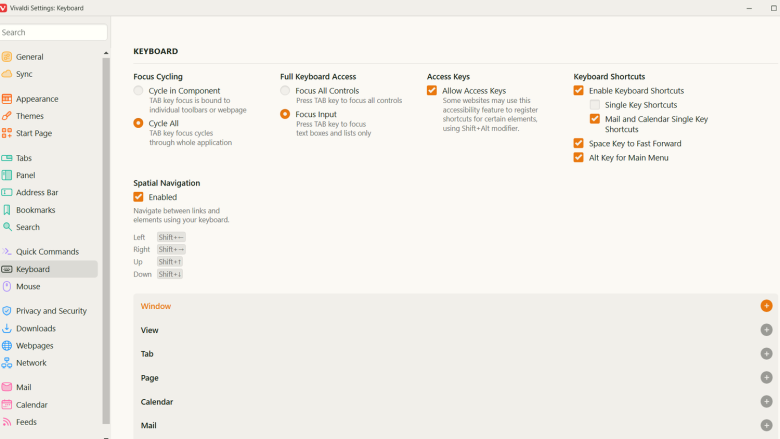Image resolution: width=780 pixels, height=439 pixels.
Task: Click the settings Search field
Action: point(53,33)
